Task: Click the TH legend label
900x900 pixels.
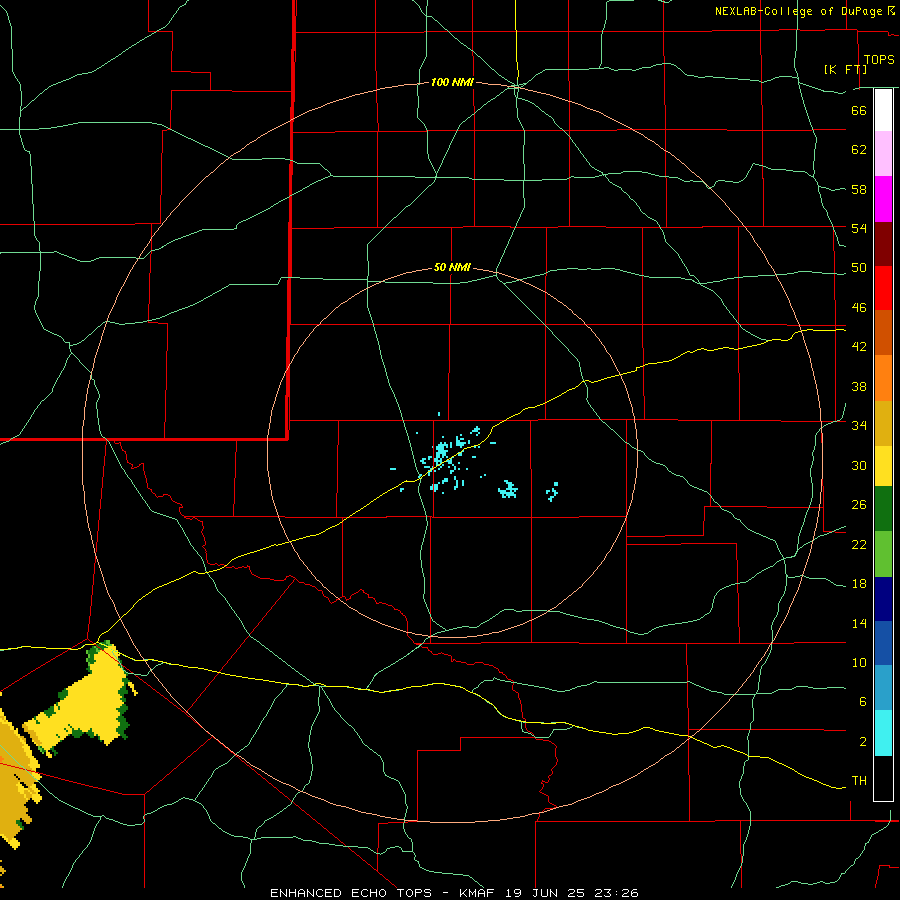Action: [859, 781]
